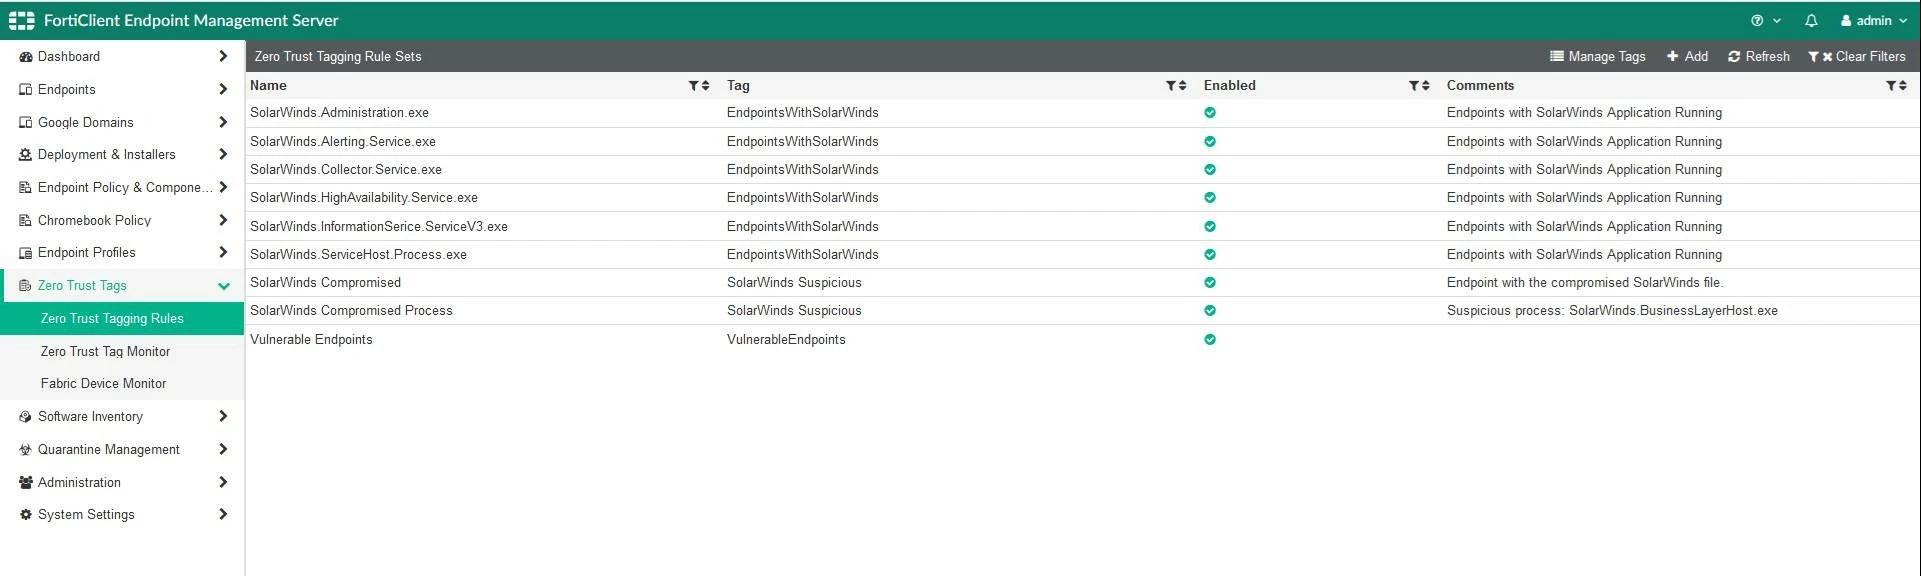This screenshot has width=1921, height=576.
Task: Click the Administration users icon
Action: tap(26, 483)
